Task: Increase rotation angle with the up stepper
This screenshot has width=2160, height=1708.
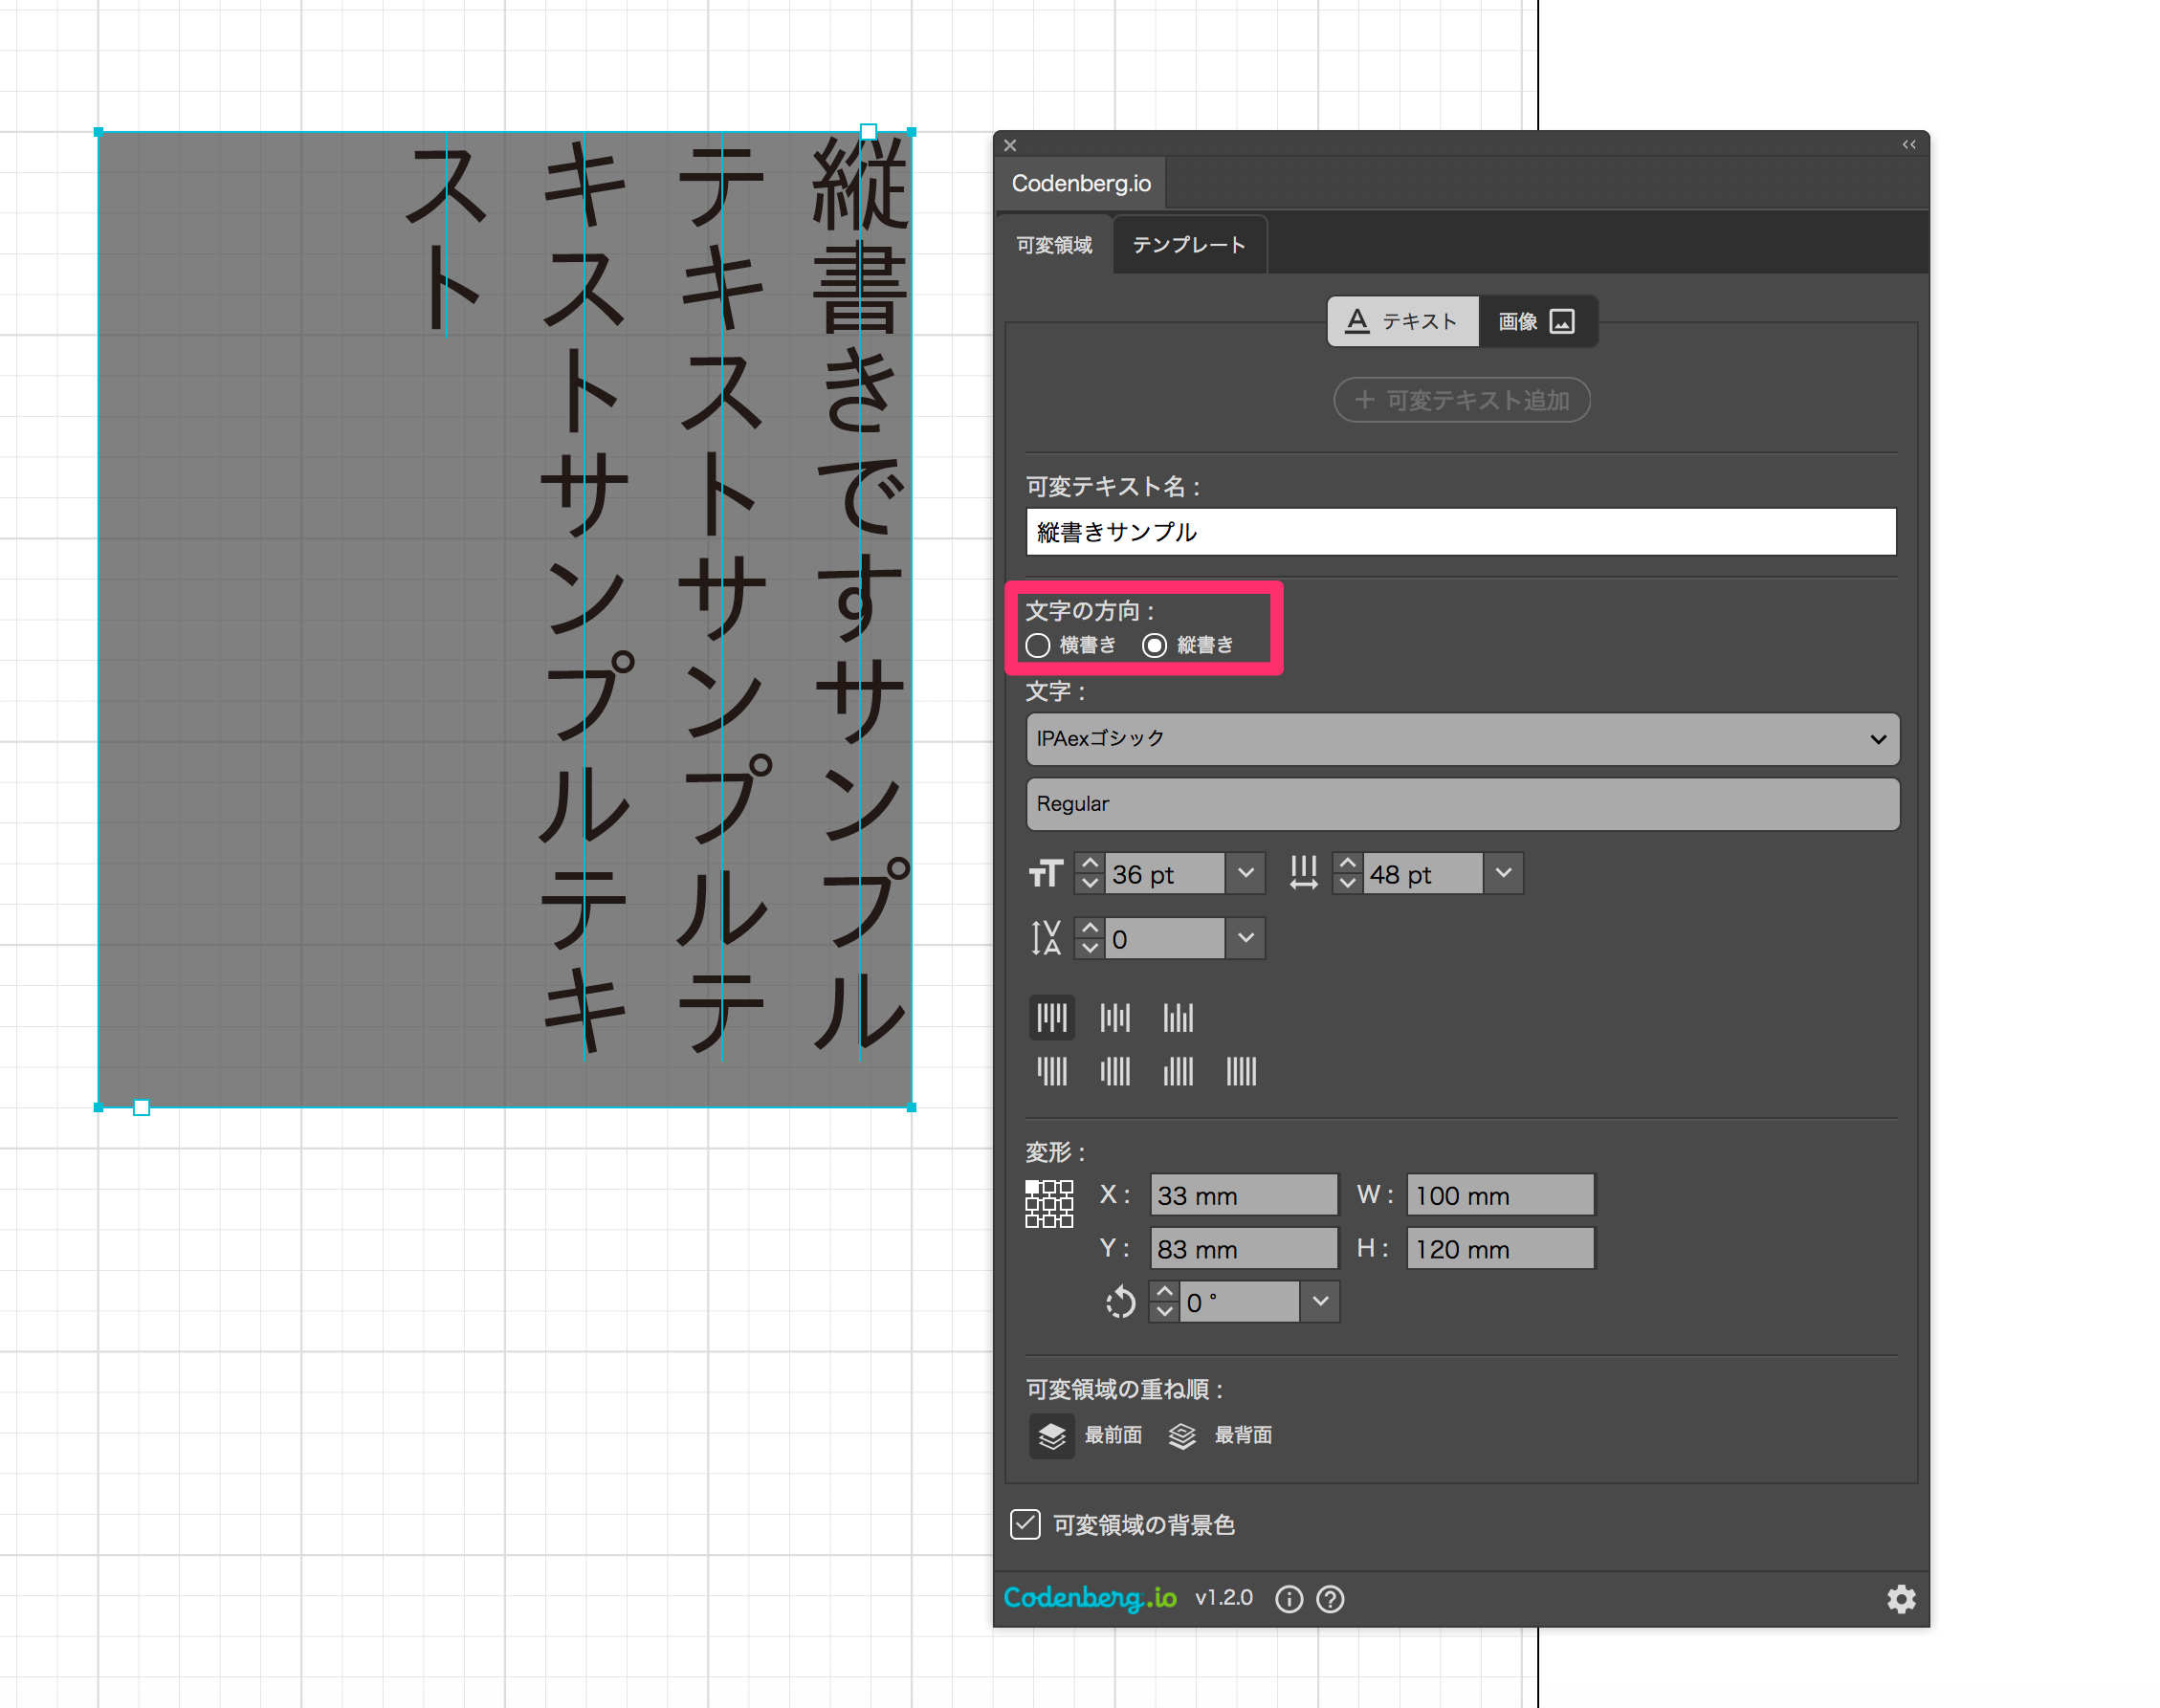Action: tap(1164, 1291)
